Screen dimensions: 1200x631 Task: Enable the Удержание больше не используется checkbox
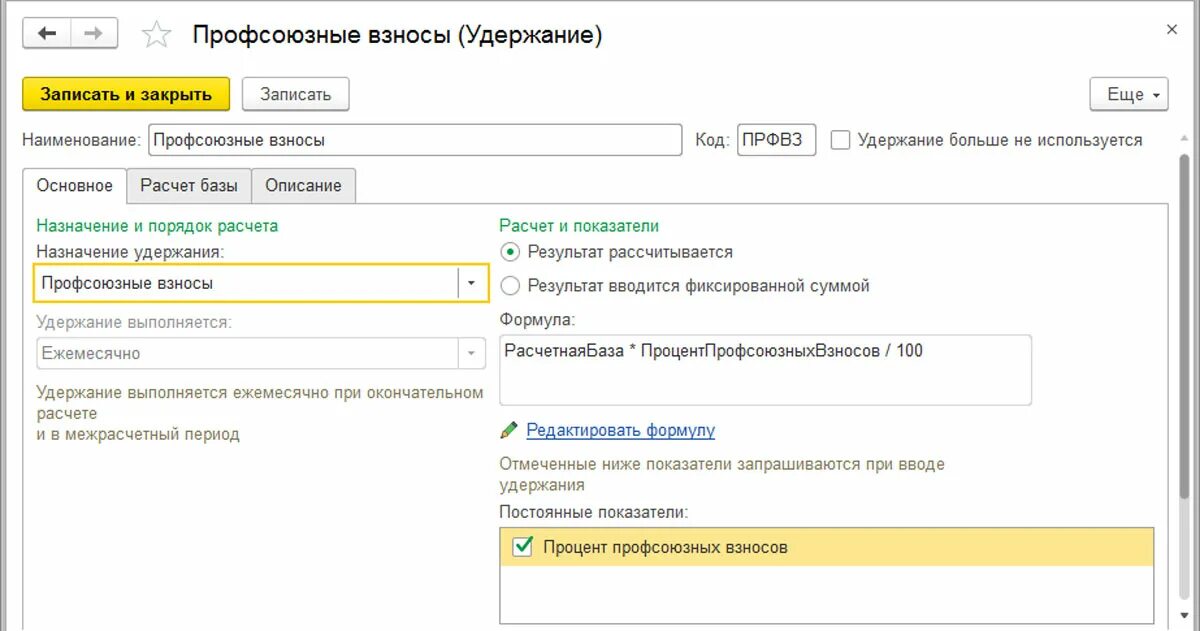click(839, 141)
